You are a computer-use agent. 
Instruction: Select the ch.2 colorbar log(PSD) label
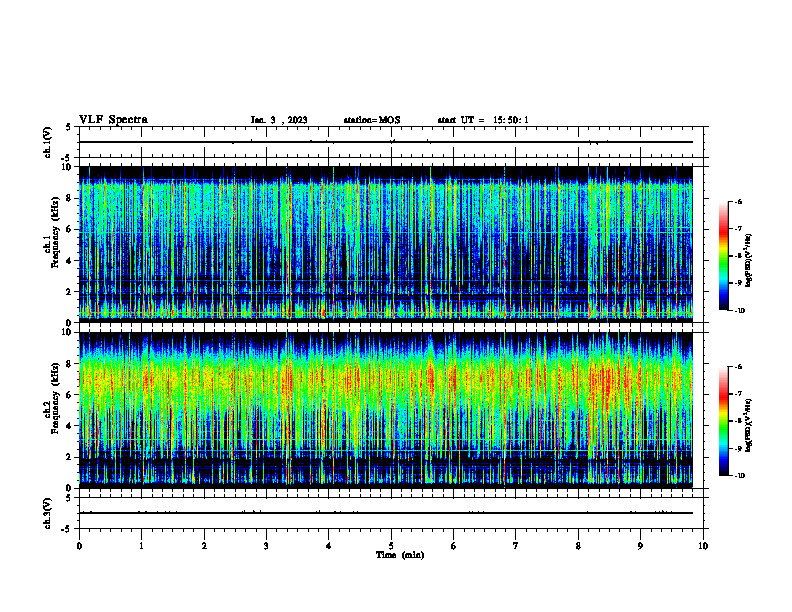749,426
